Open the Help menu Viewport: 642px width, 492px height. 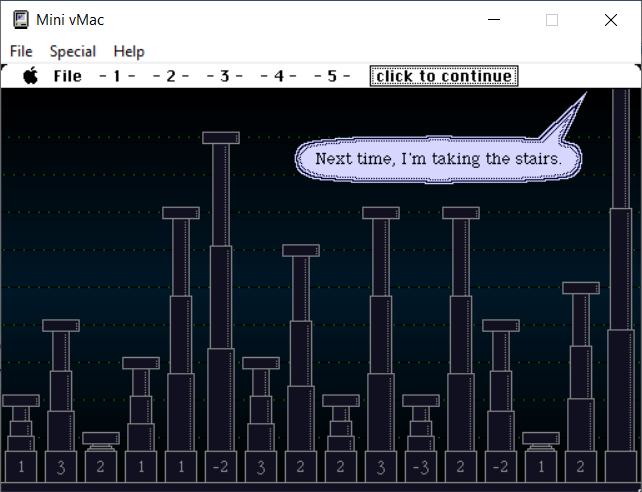coord(129,52)
